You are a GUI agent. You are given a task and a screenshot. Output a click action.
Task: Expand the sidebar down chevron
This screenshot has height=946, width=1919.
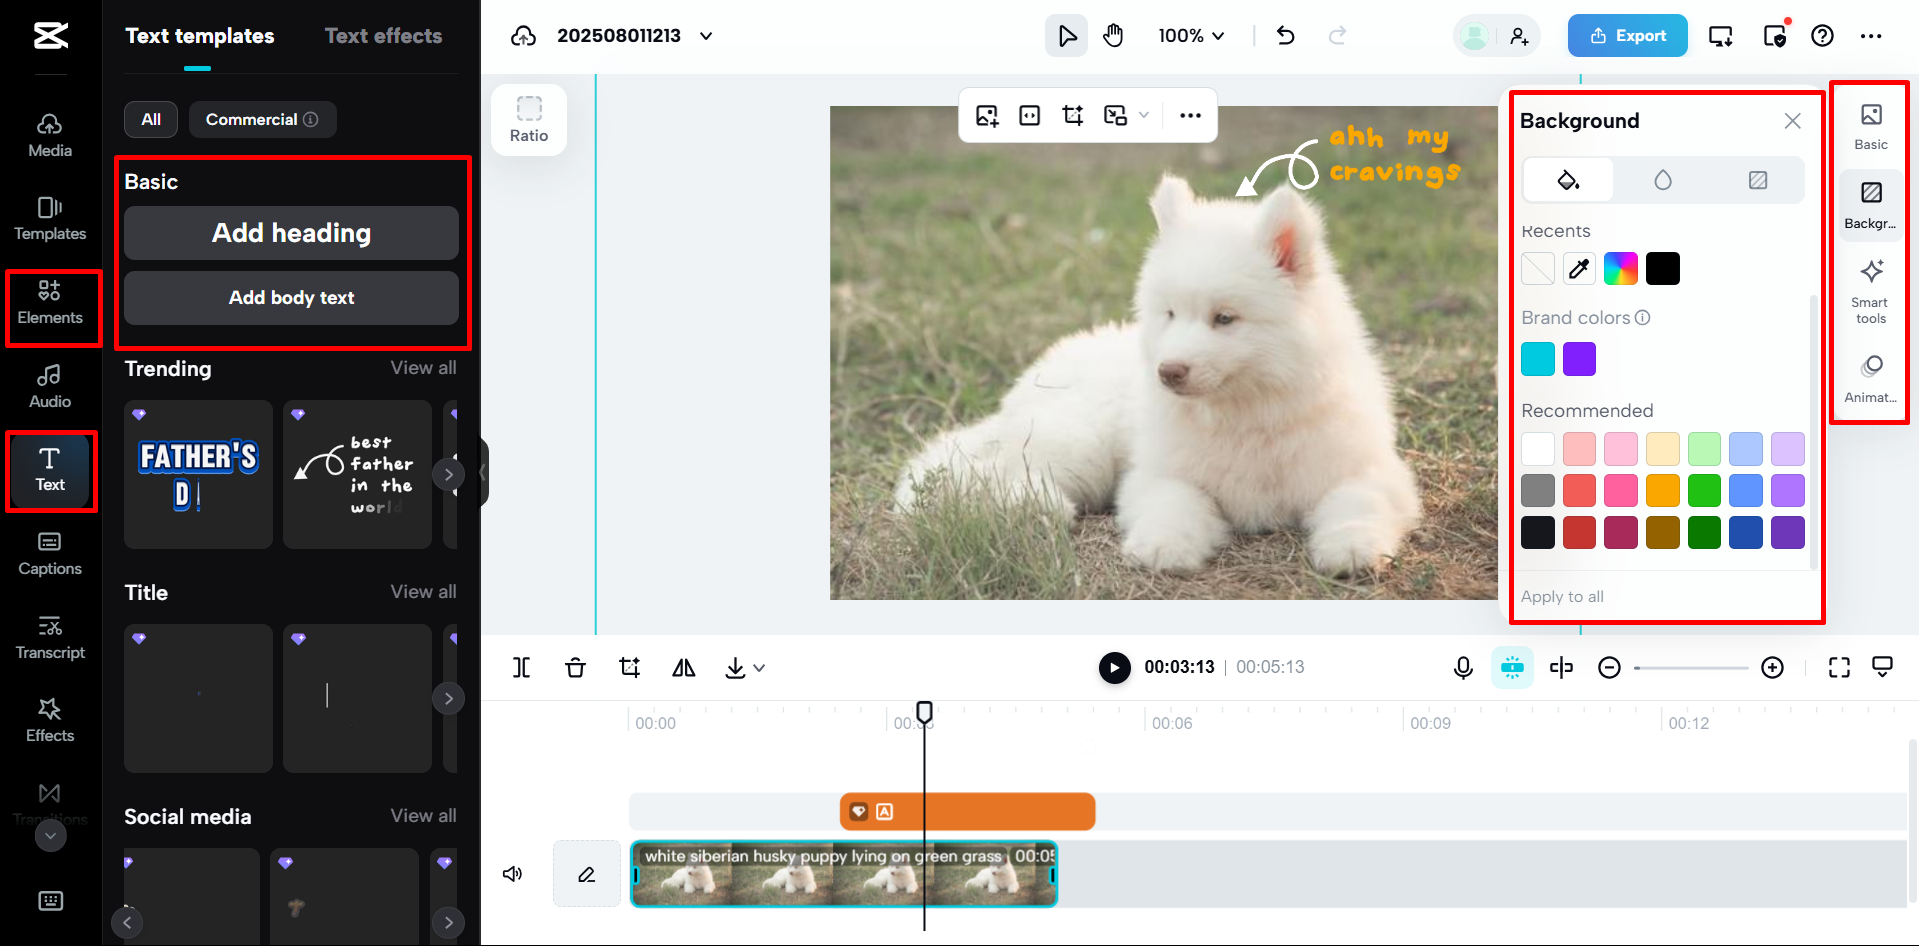pos(50,835)
